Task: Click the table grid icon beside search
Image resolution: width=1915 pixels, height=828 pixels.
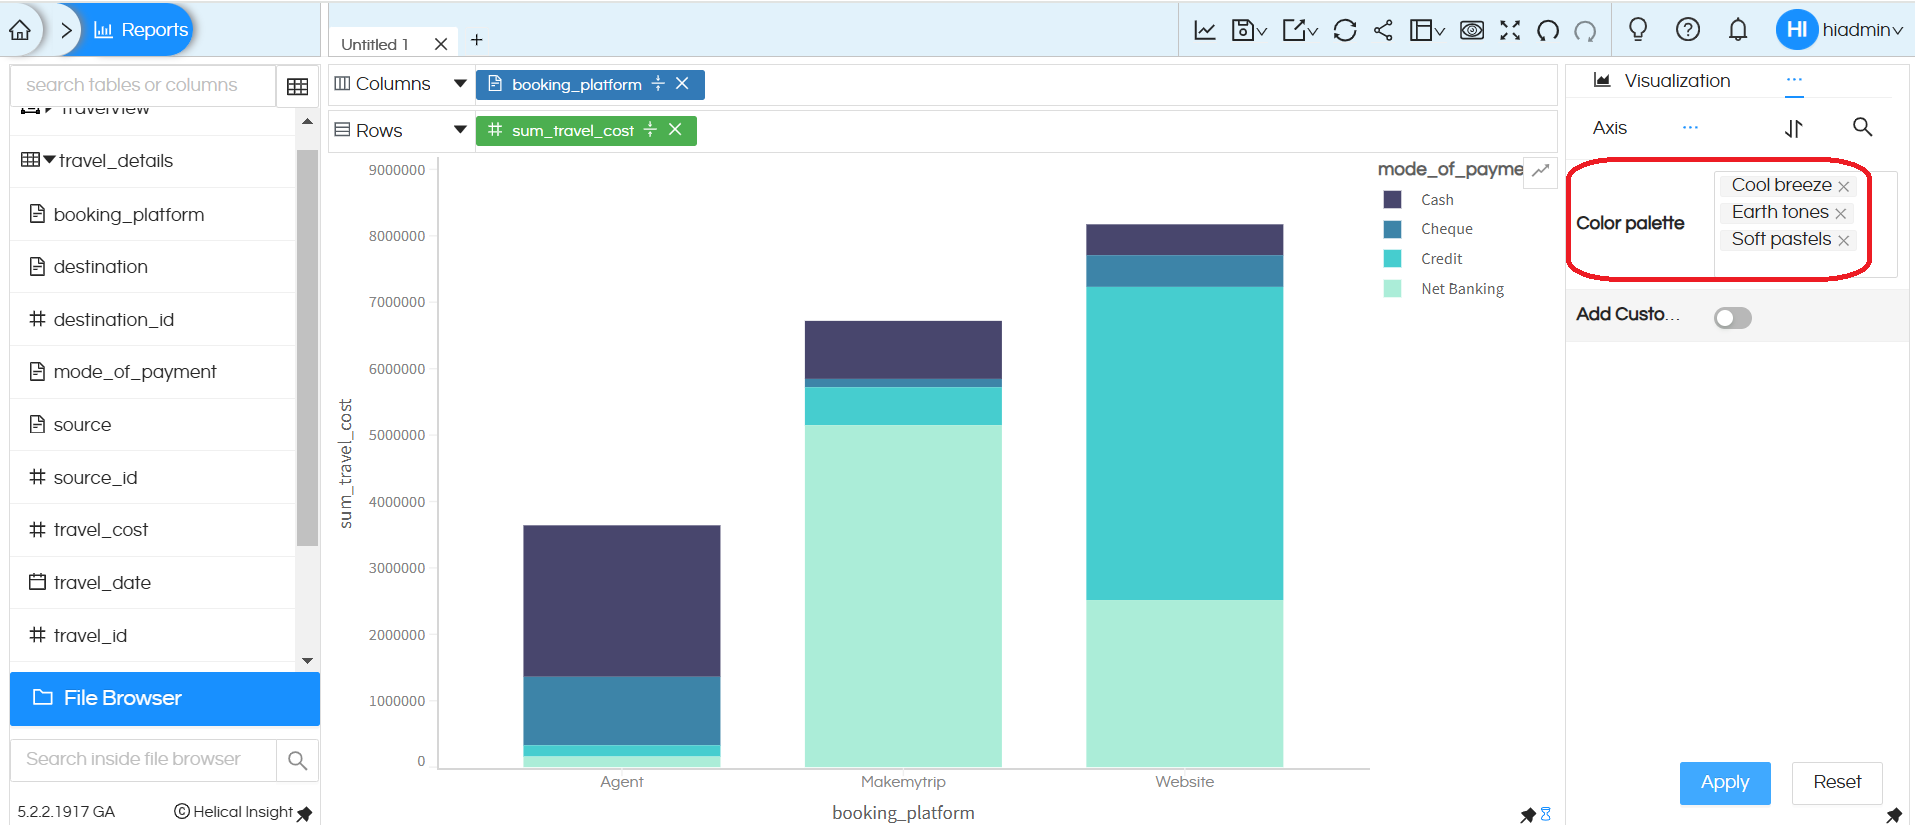Action: coord(297,86)
